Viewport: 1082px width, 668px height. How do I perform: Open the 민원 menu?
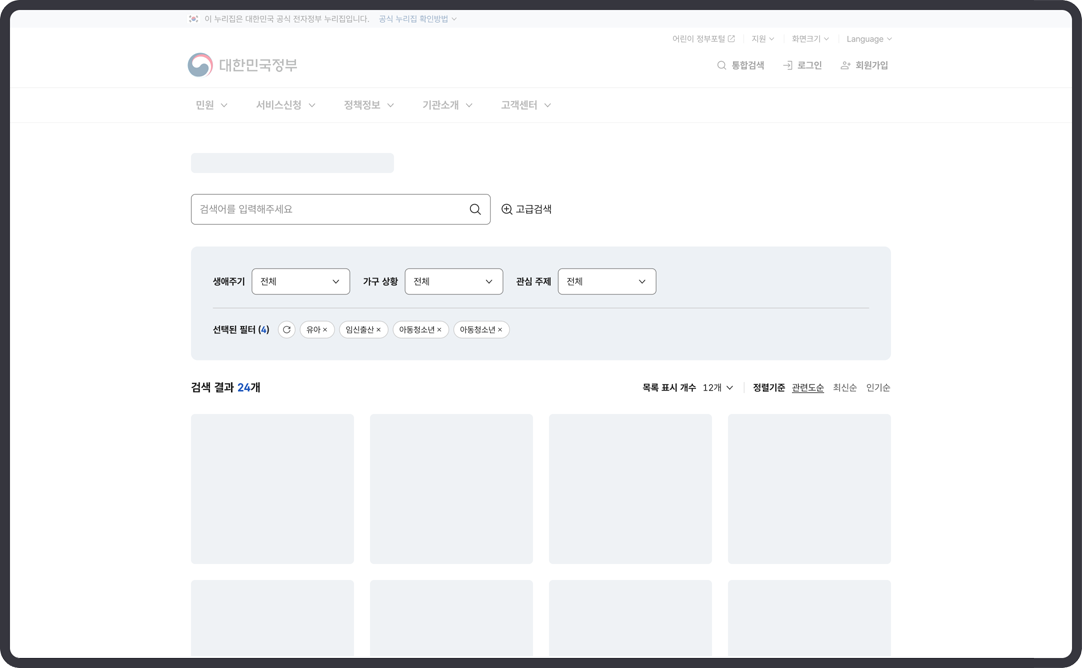211,105
